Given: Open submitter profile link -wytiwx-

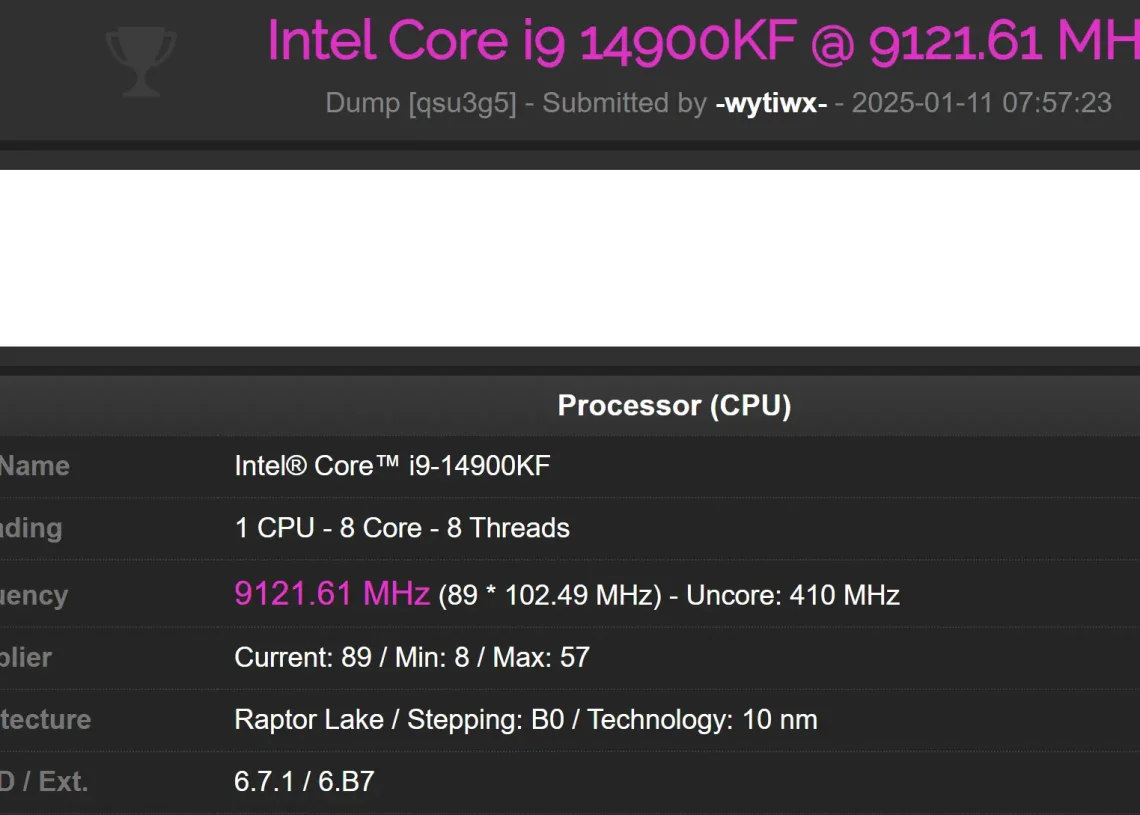Looking at the screenshot, I should 771,103.
